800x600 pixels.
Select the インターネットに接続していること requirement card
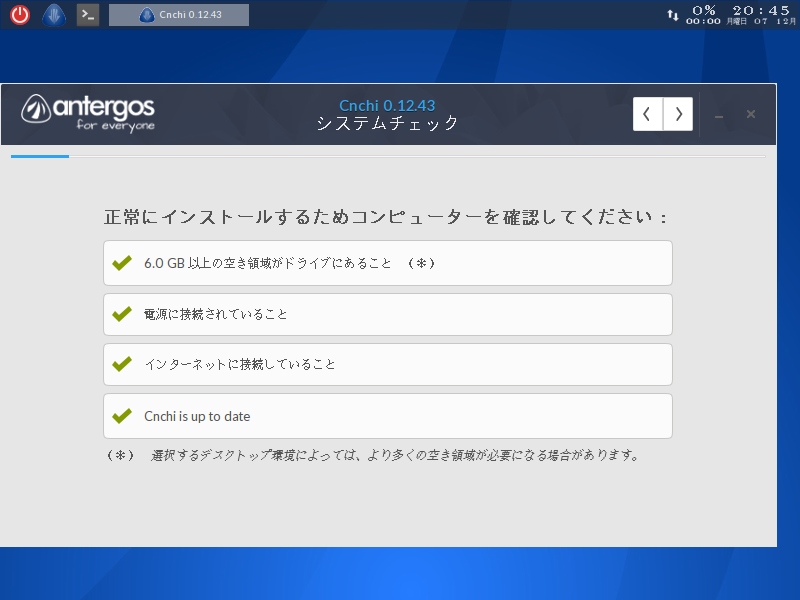point(388,364)
